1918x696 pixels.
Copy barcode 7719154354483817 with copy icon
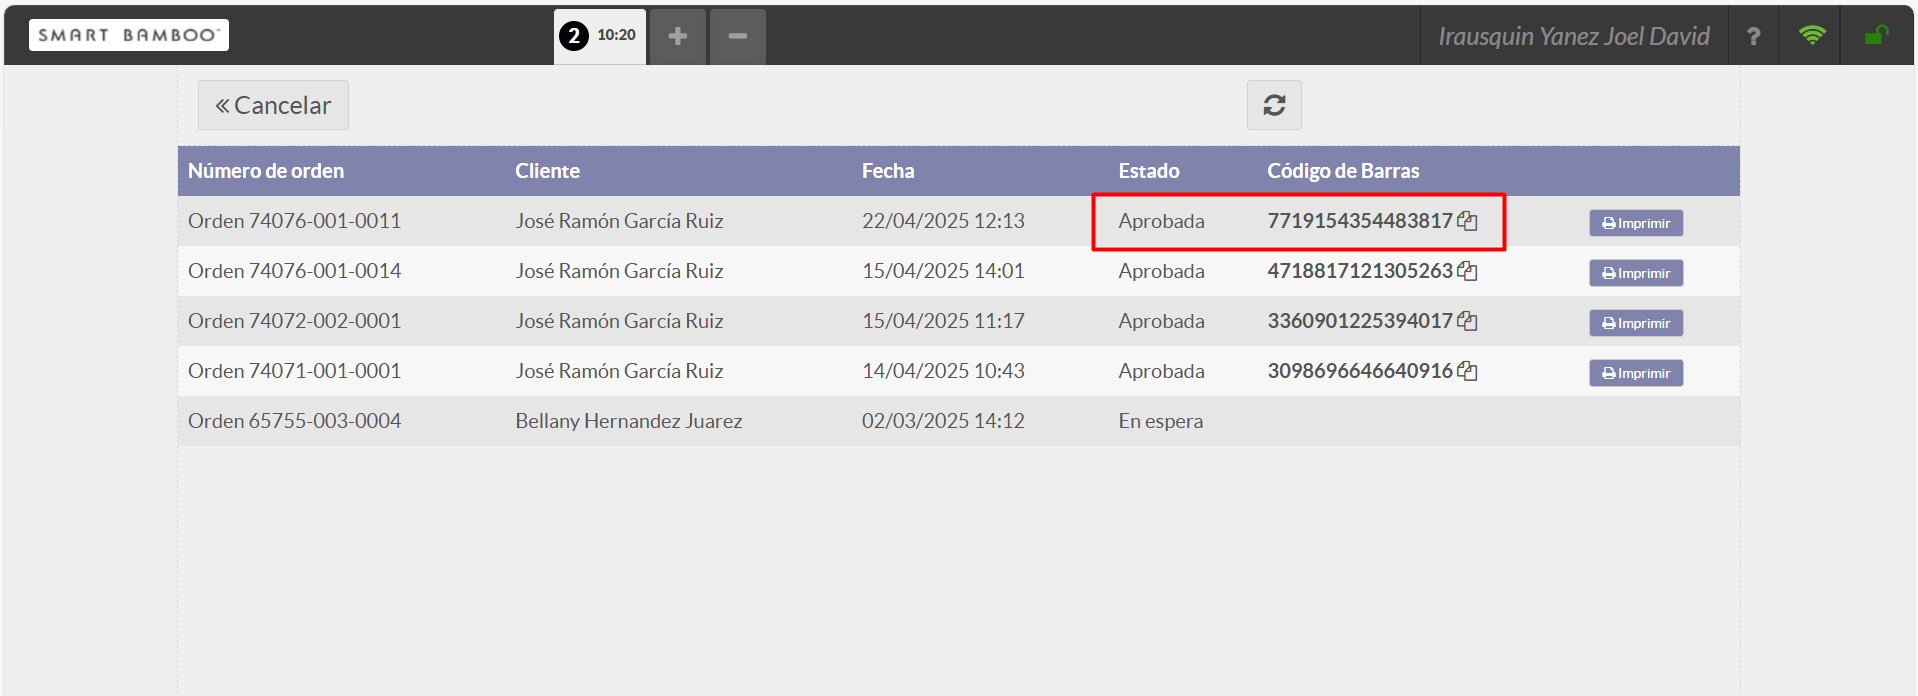pos(1467,221)
